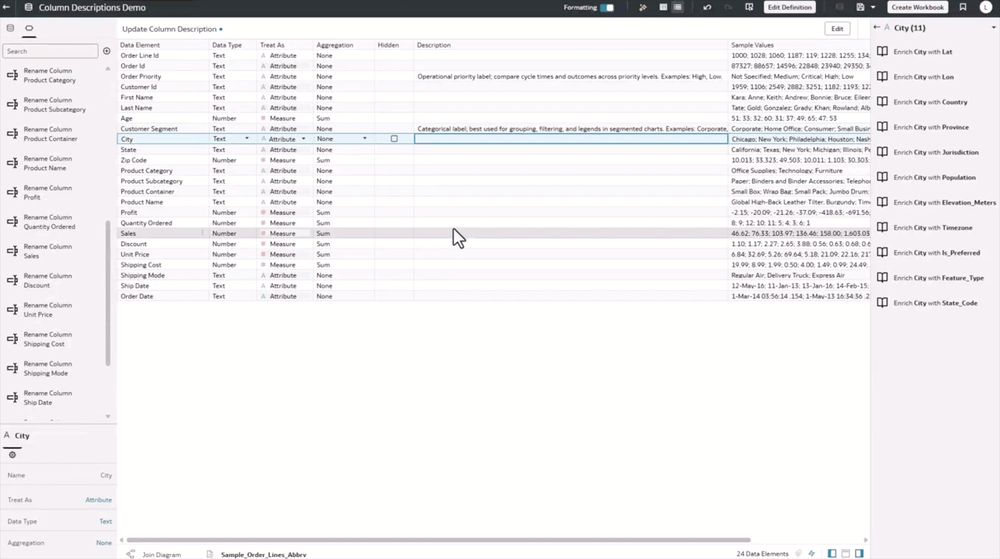Click the Edit Definition button
Viewport: 1000px width, 559px height.
click(x=790, y=7)
